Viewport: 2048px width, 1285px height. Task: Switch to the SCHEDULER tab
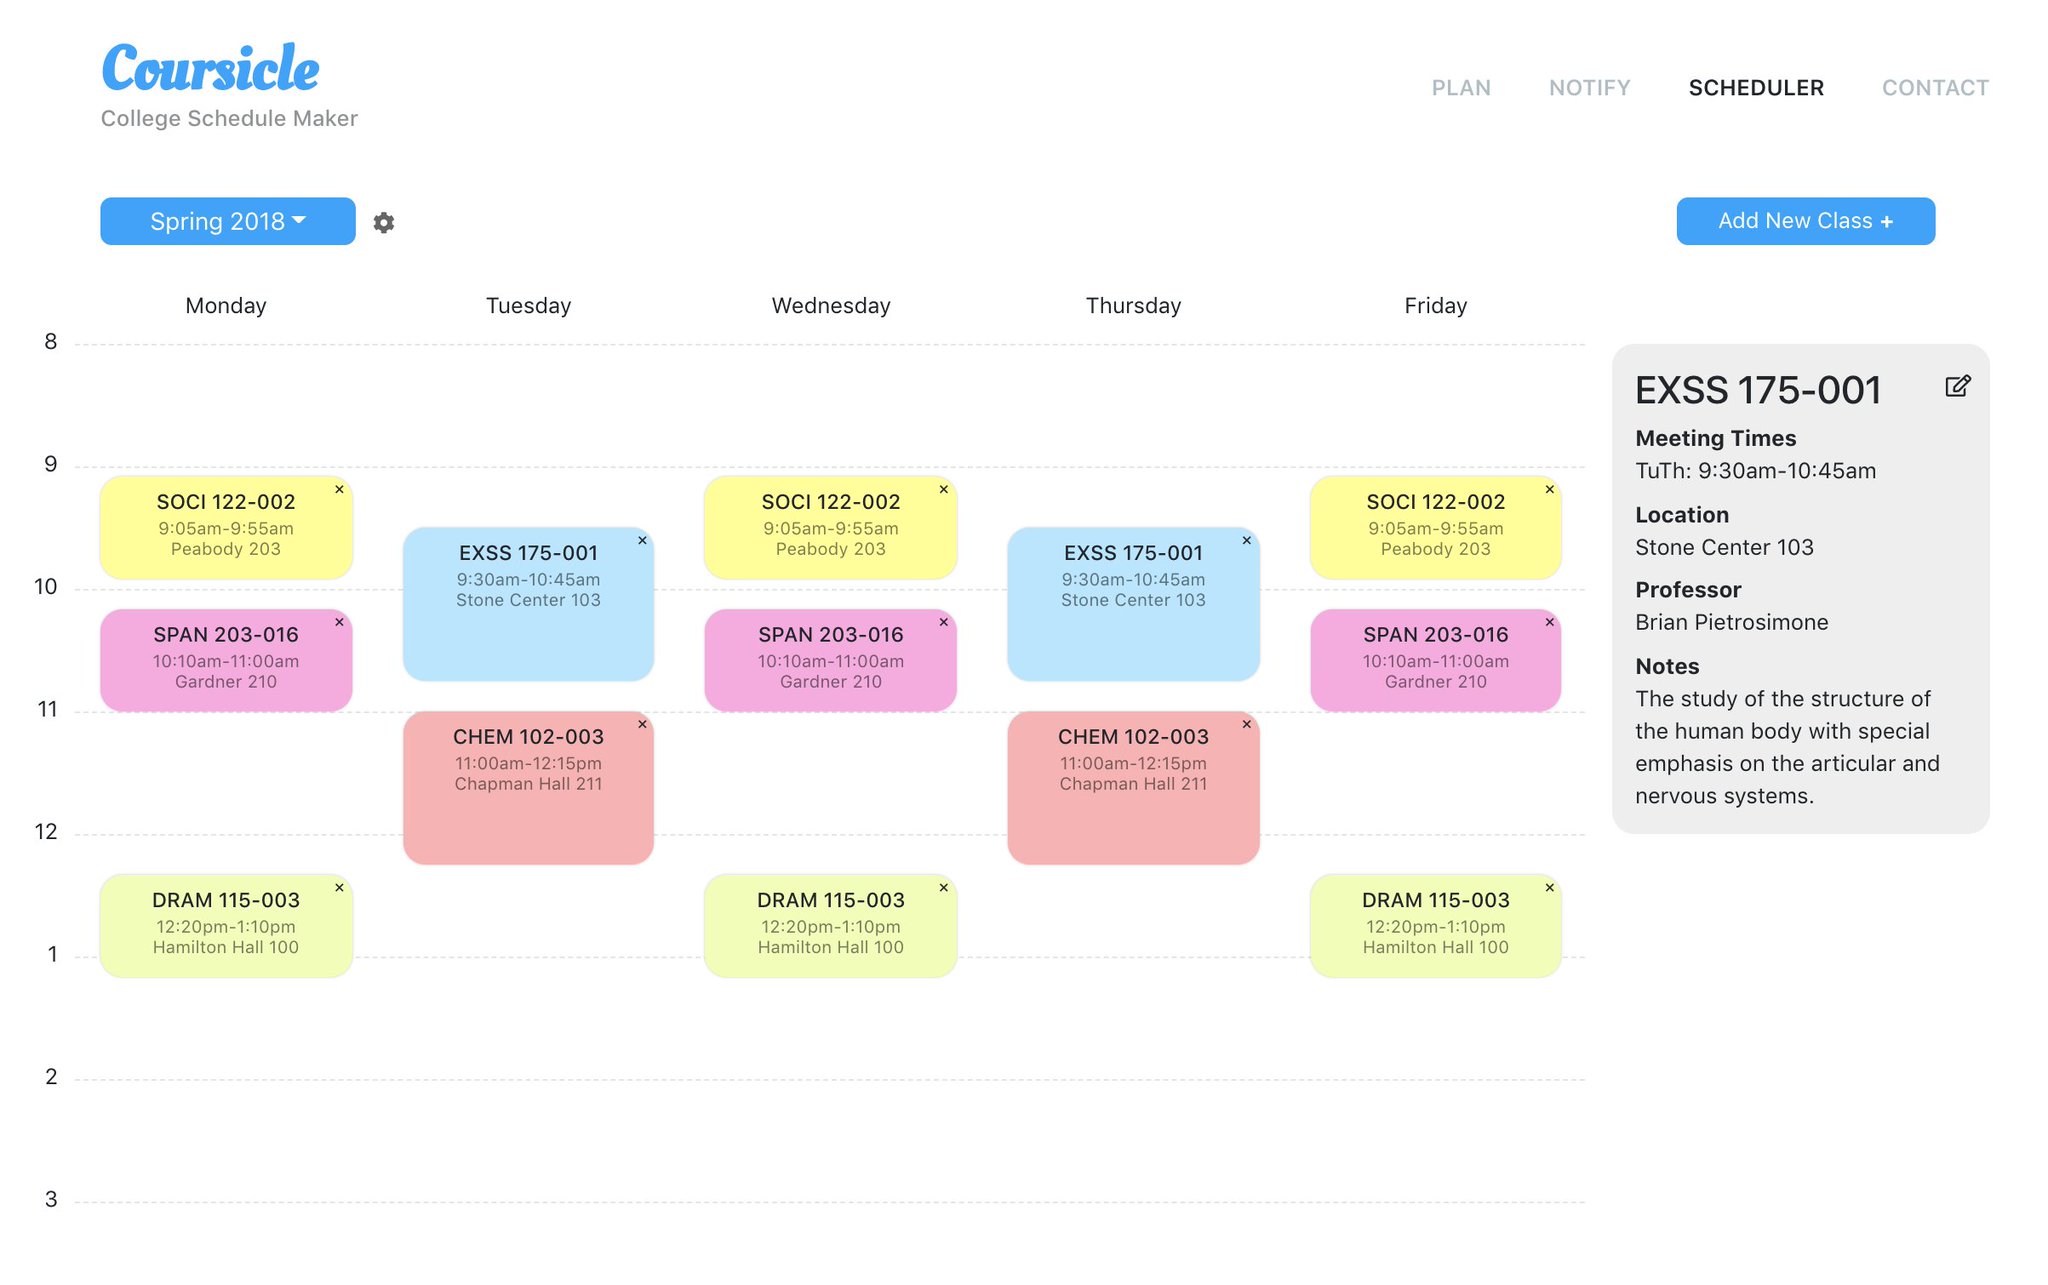[x=1756, y=88]
